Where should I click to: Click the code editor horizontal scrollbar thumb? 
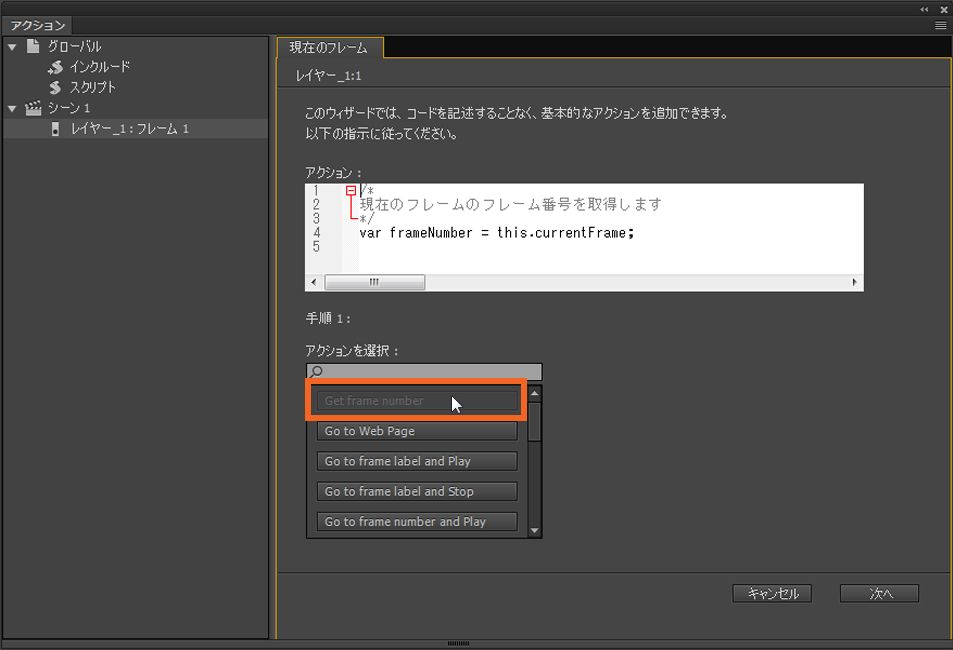[x=374, y=282]
